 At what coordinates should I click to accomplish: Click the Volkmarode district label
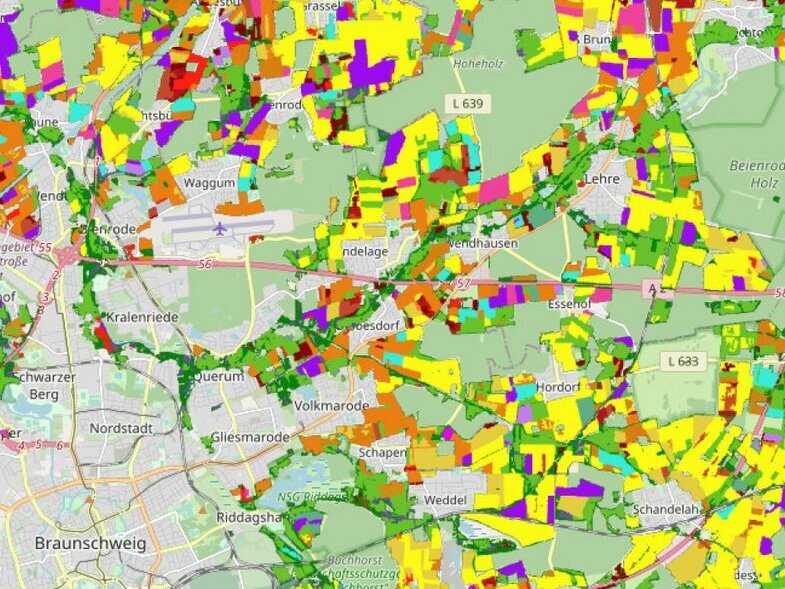tap(331, 406)
